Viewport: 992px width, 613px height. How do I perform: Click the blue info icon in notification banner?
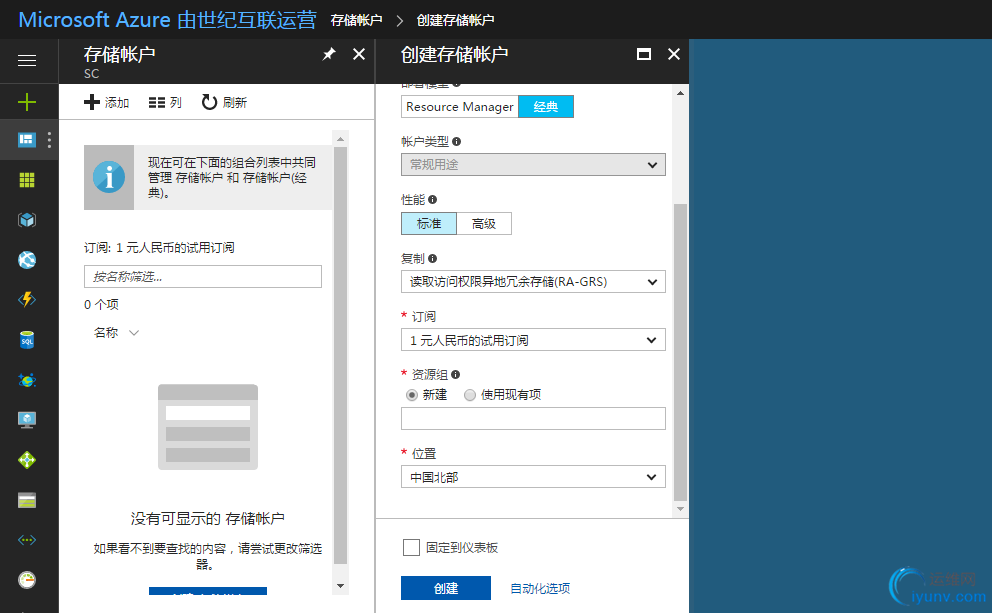(x=109, y=177)
